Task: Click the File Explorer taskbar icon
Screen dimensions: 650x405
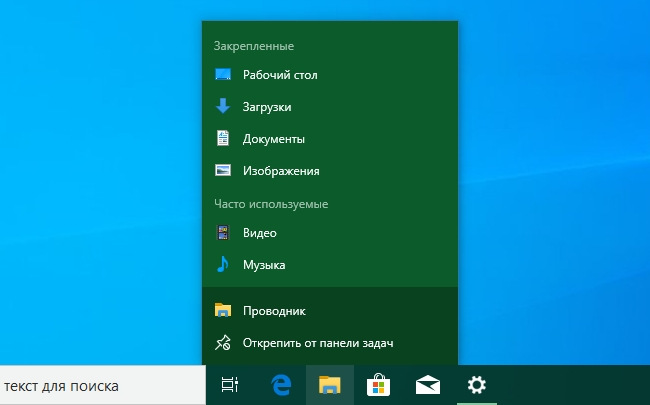Action: tap(330, 385)
